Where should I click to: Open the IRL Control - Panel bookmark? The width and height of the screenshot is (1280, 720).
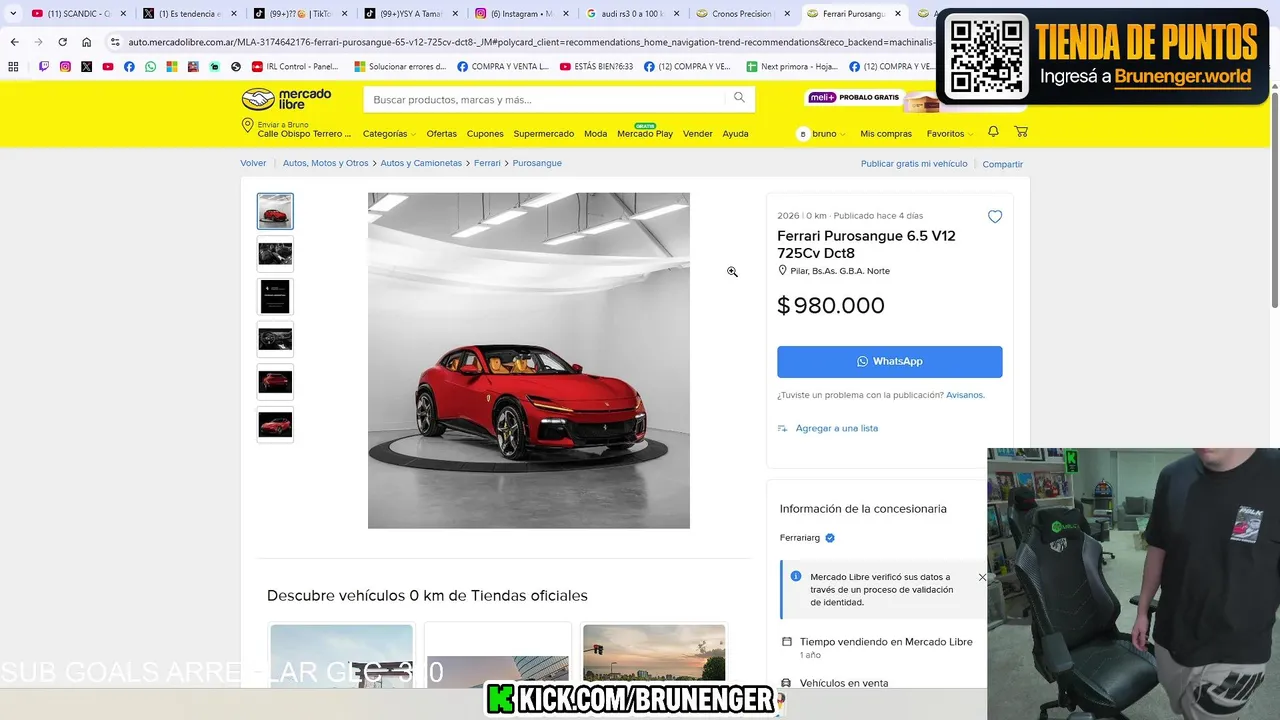296,67
